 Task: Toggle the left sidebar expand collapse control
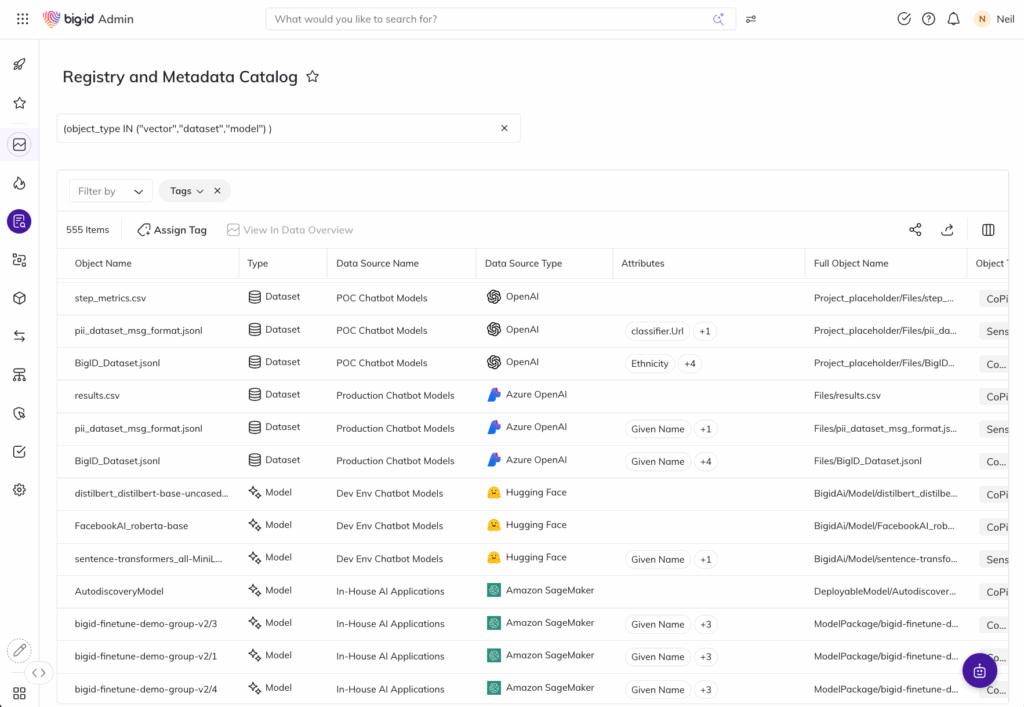pyautogui.click(x=38, y=673)
